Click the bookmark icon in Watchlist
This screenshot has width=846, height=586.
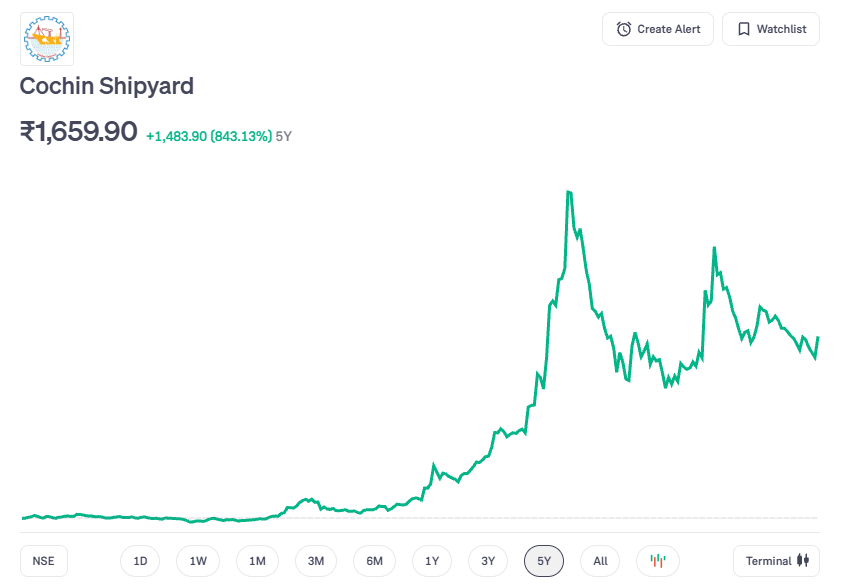[743, 29]
